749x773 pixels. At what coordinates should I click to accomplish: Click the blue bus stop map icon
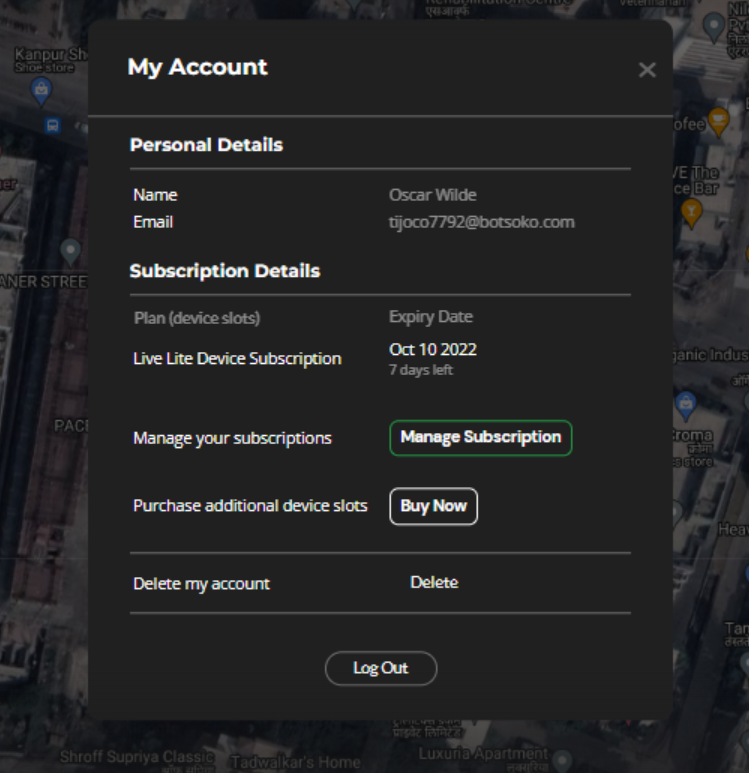[53, 126]
